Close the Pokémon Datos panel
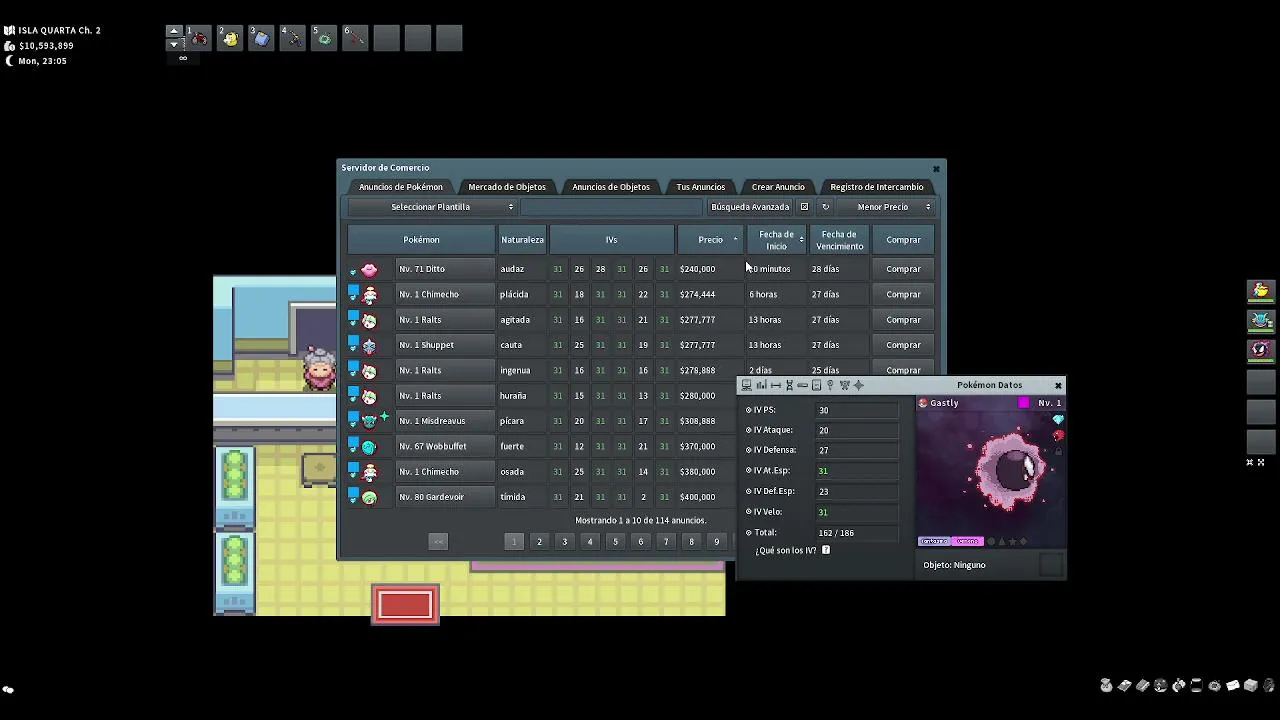Image resolution: width=1280 pixels, height=720 pixels. tap(1058, 385)
